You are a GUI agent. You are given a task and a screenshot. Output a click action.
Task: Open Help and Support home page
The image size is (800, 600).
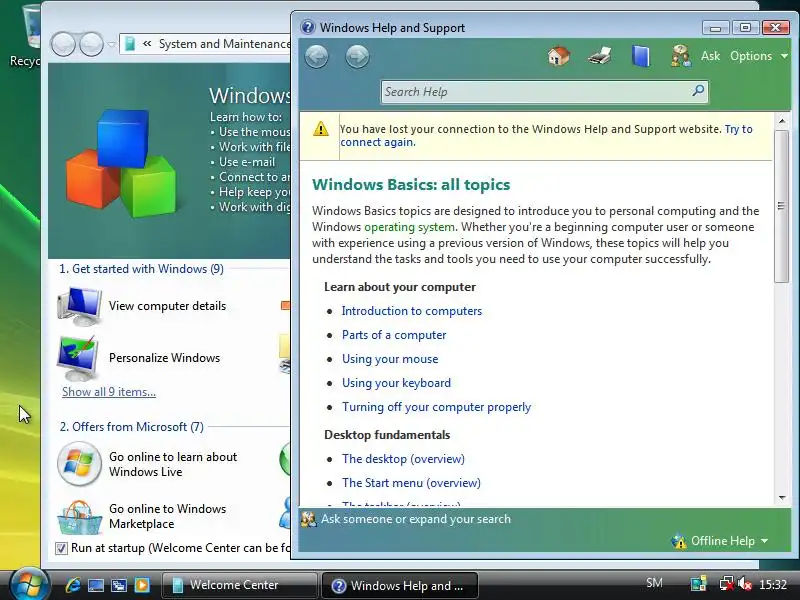coord(559,56)
